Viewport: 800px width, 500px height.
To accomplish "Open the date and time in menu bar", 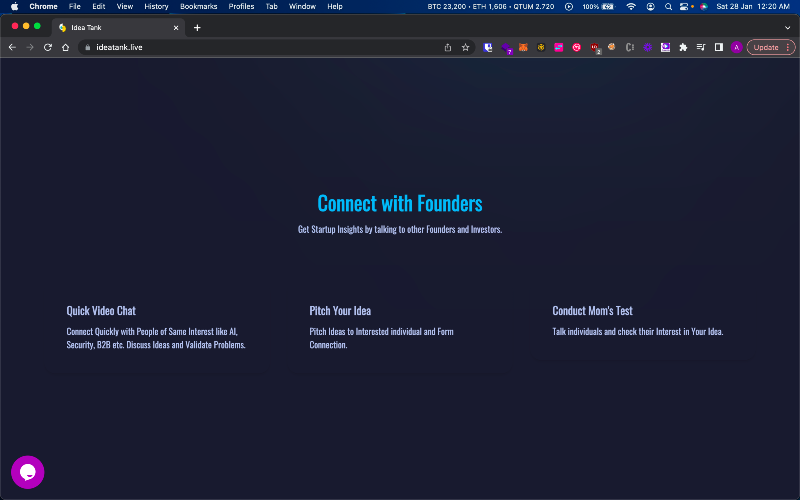I will pyautogui.click(x=753, y=7).
